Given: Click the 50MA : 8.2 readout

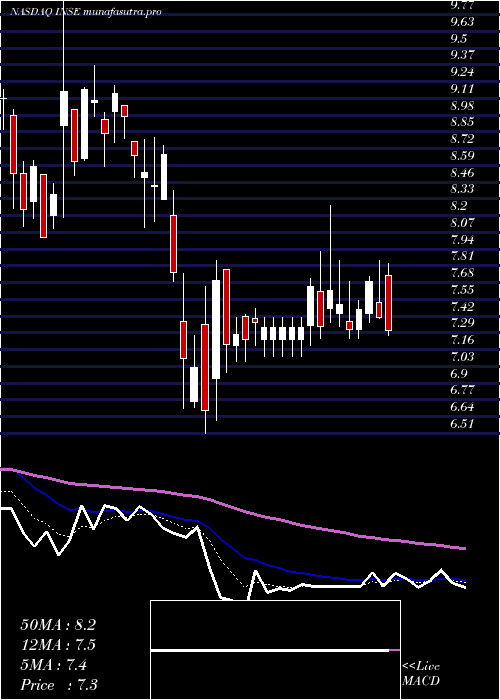Looking at the screenshot, I should click(x=58, y=625).
